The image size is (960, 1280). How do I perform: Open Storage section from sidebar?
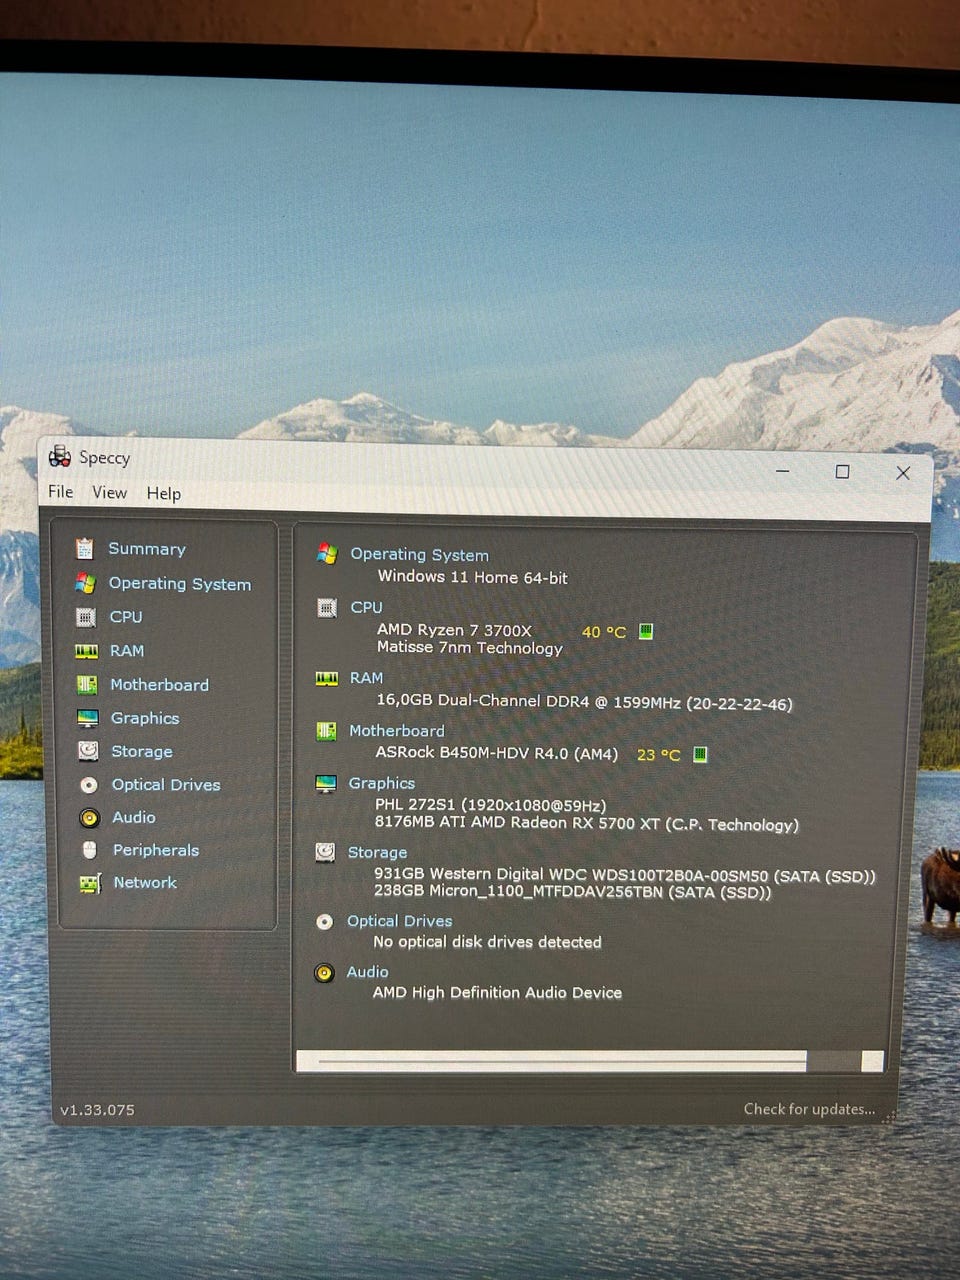[x=142, y=751]
